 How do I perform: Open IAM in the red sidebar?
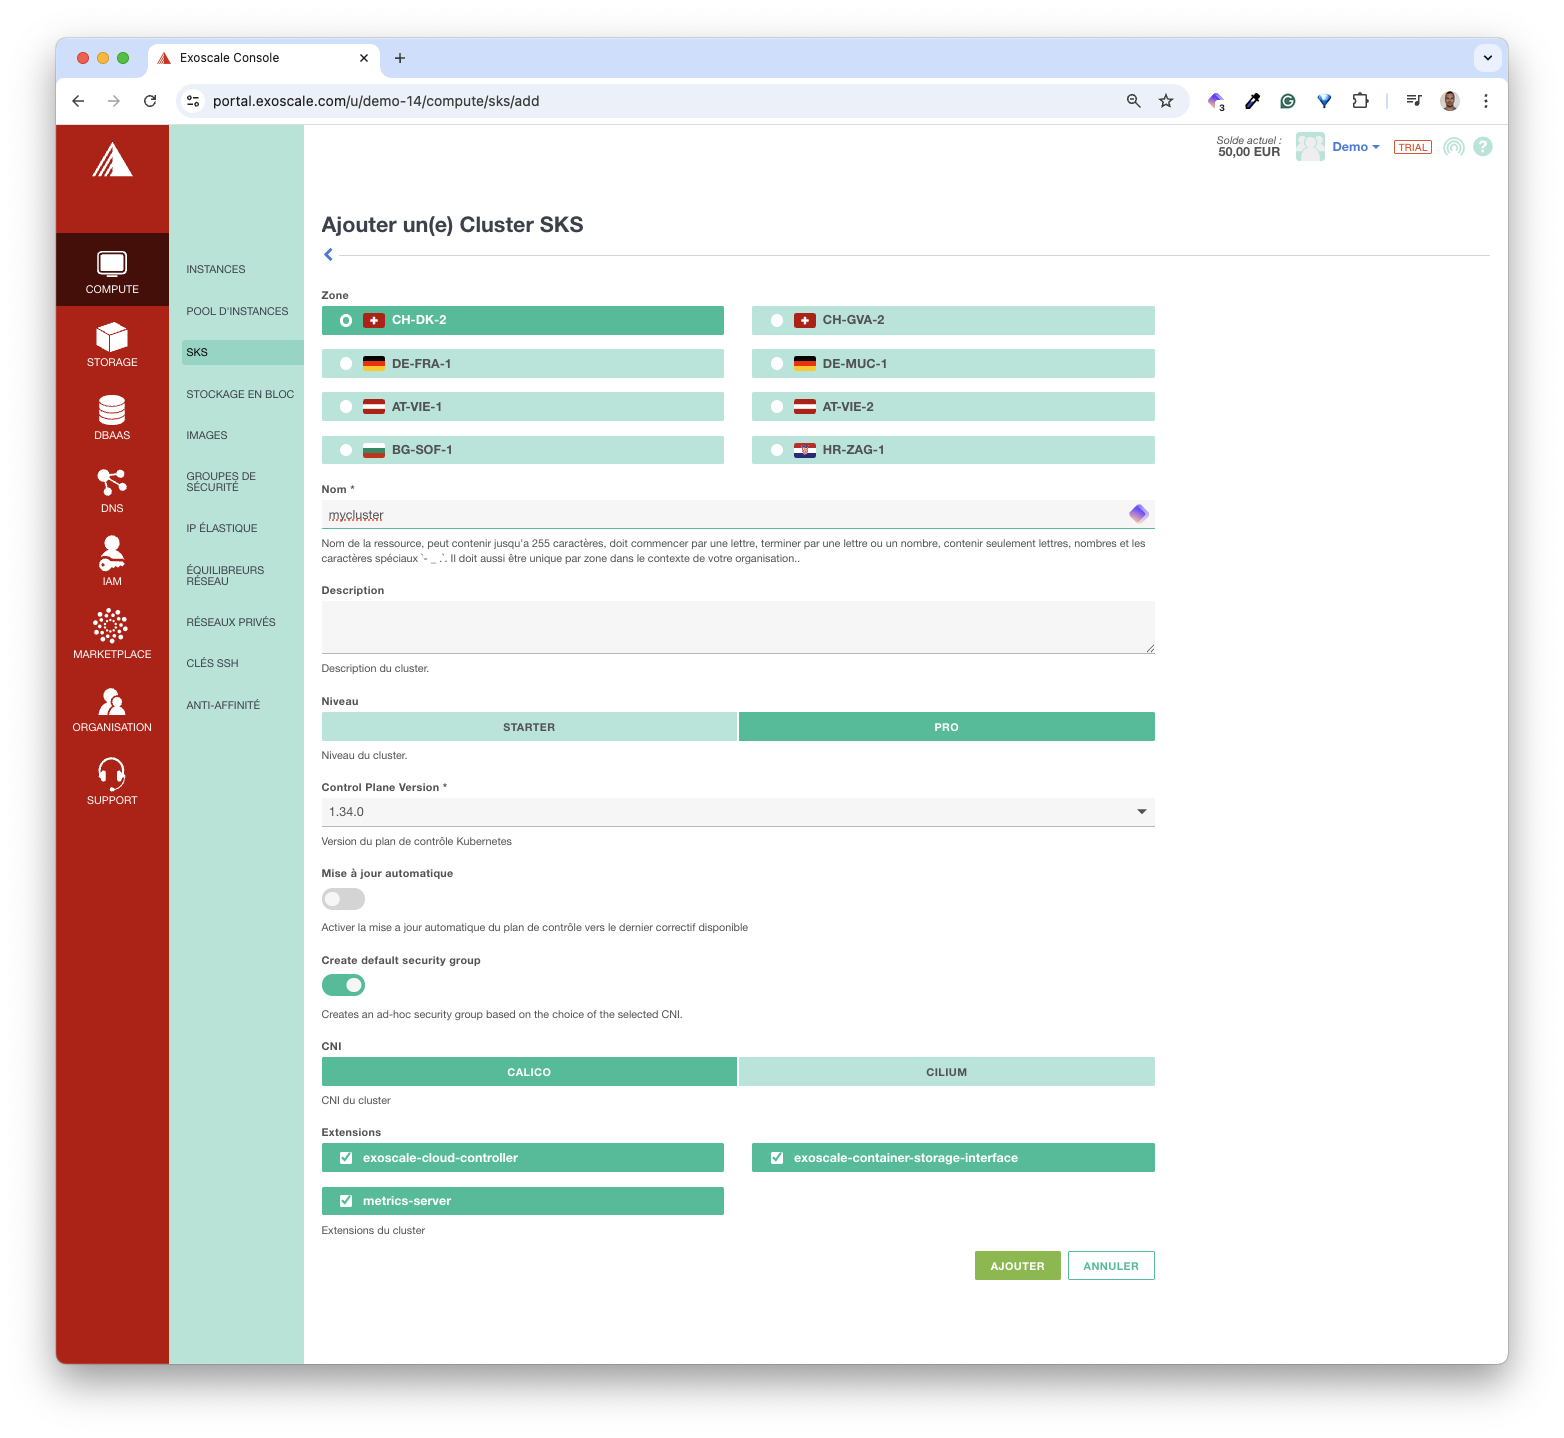[x=112, y=555]
